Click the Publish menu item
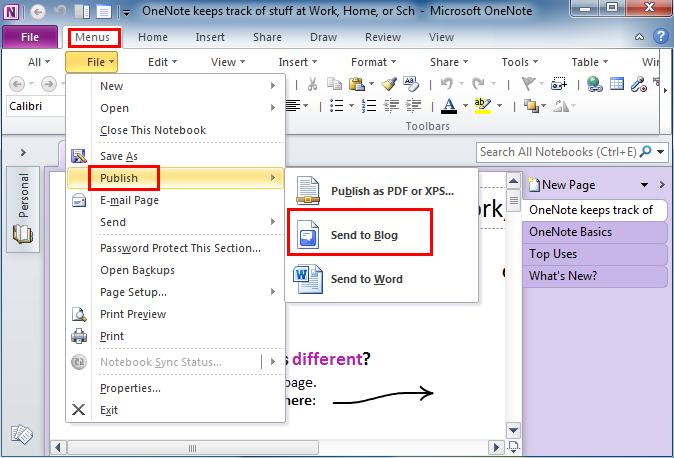Viewport: 674px width, 458px height. click(x=175, y=178)
